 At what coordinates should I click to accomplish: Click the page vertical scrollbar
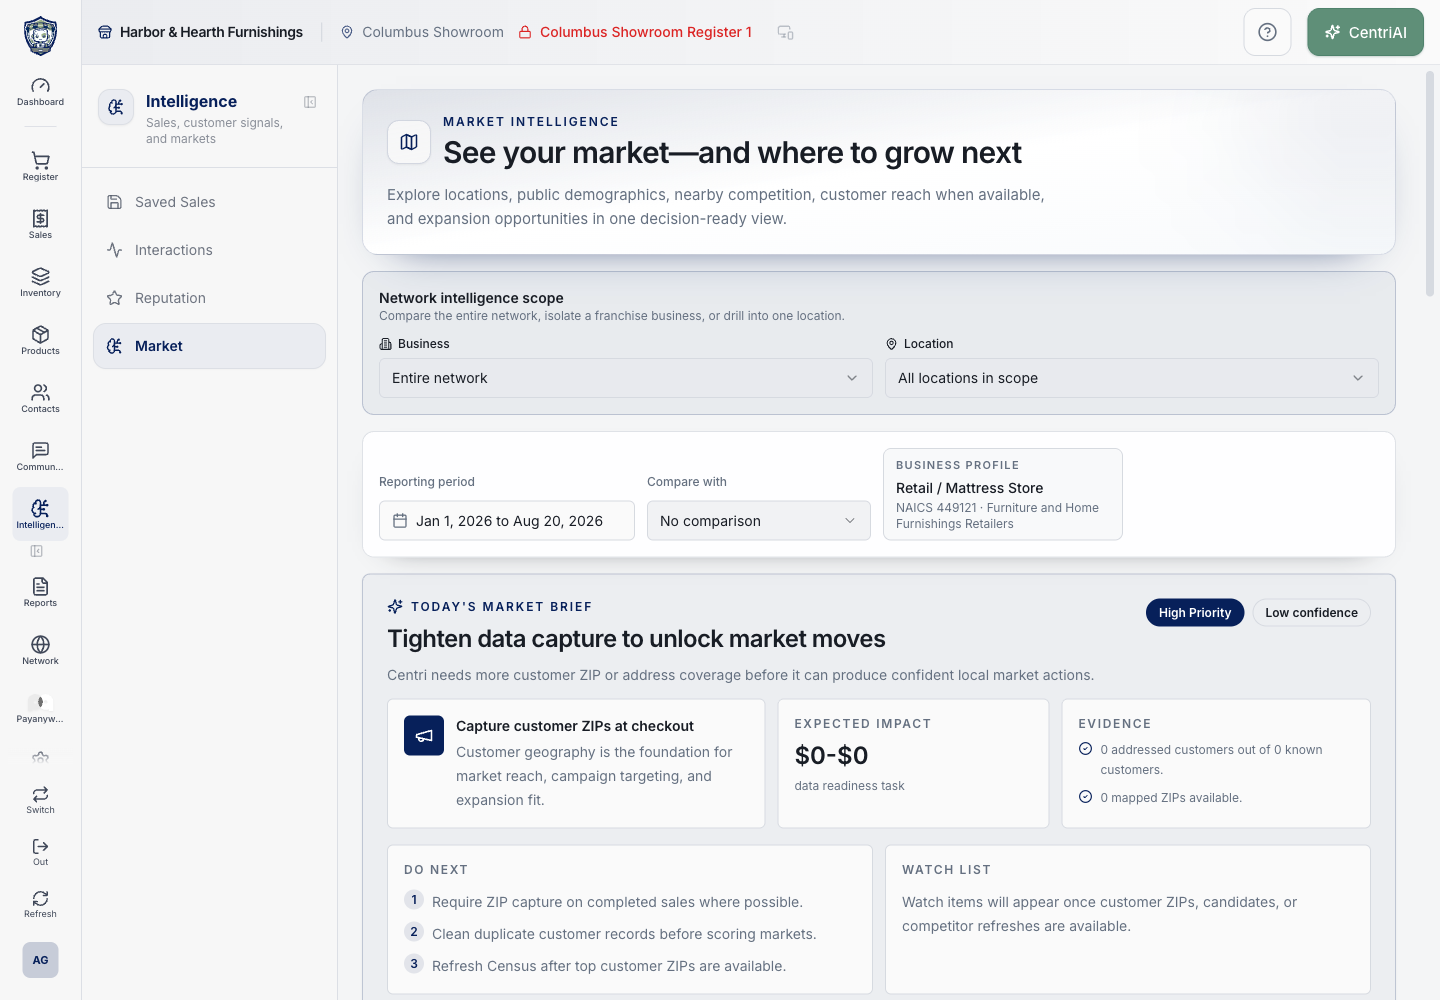click(x=1430, y=185)
